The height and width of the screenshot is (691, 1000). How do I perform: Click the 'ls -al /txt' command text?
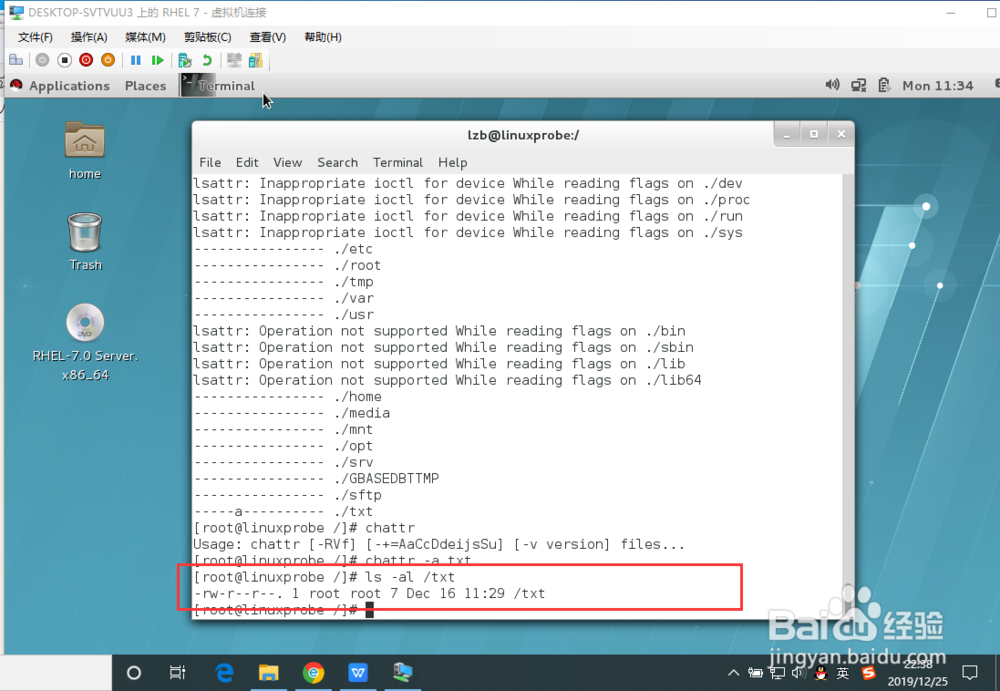[x=409, y=577]
